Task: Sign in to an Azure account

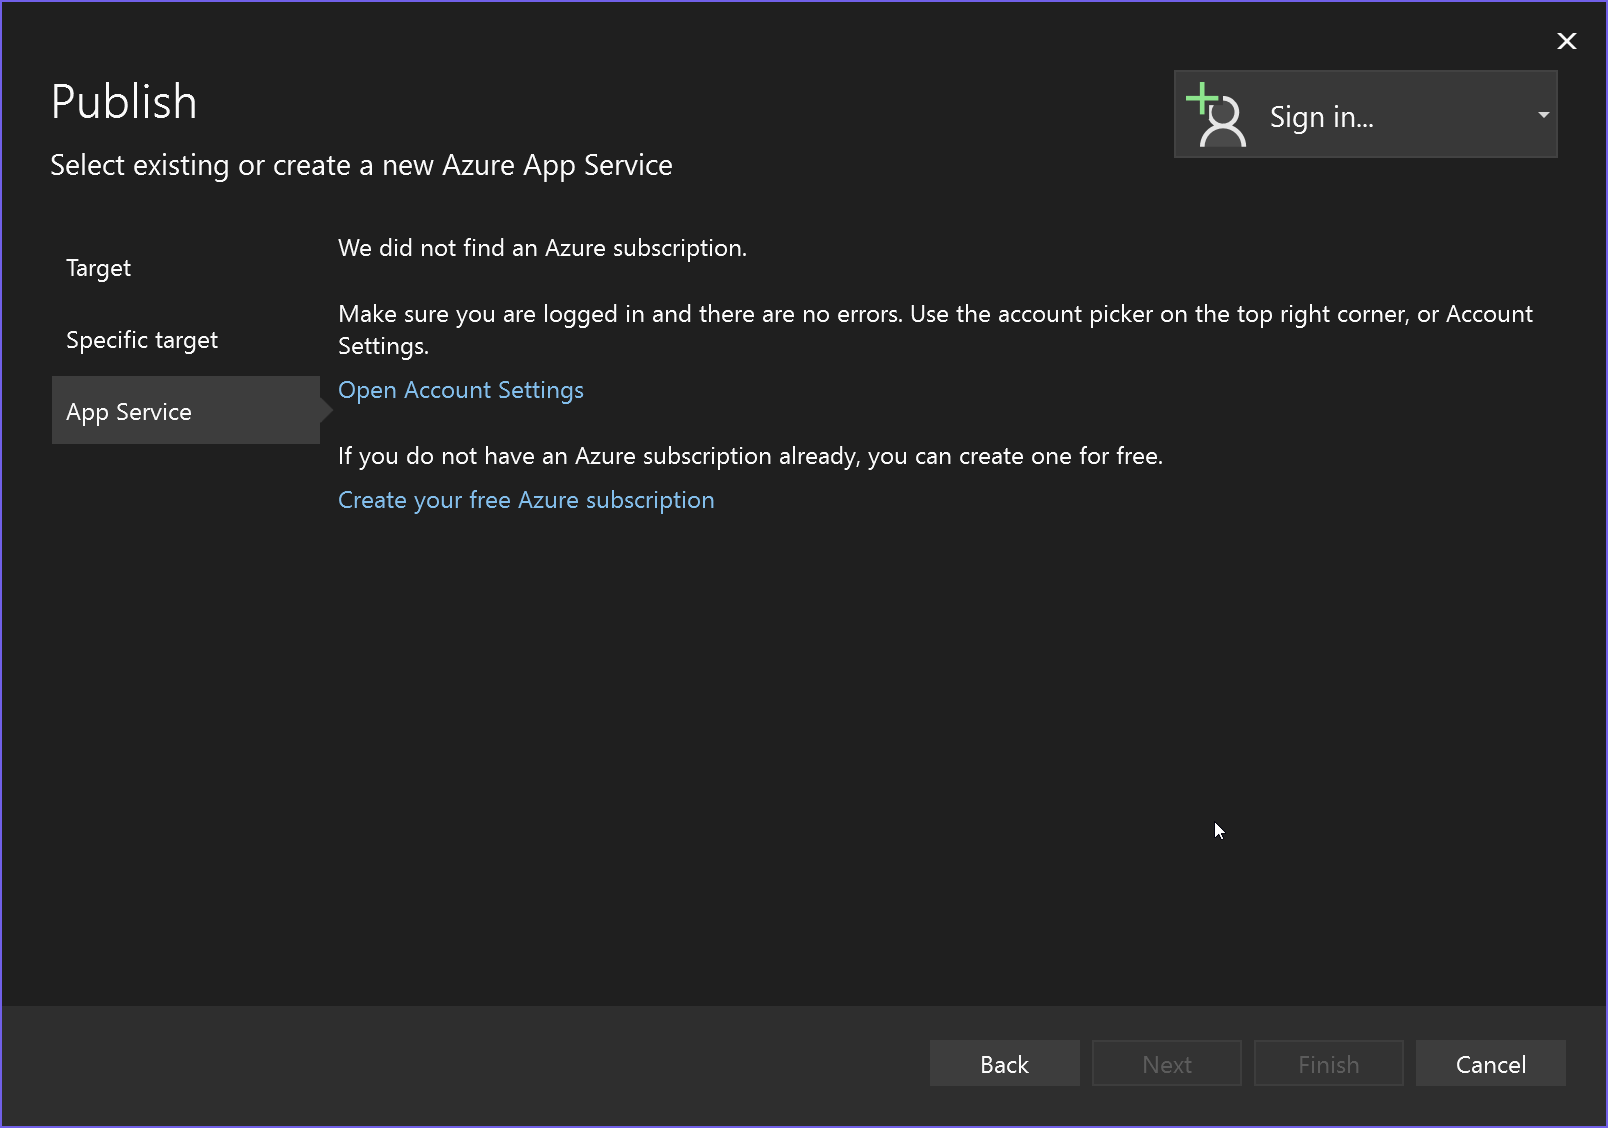Action: click(1320, 116)
